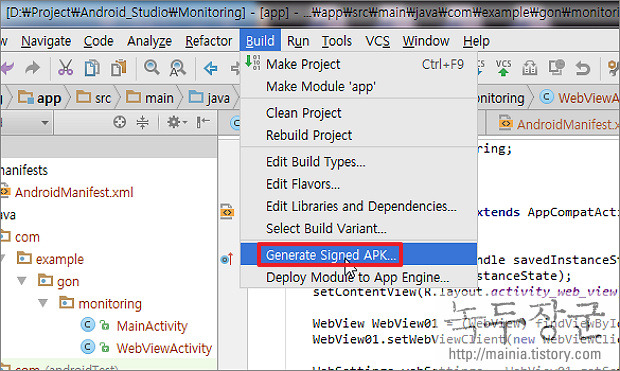Choose Deploy Module to App Engine
The height and width of the screenshot is (371, 620).
coord(358,277)
